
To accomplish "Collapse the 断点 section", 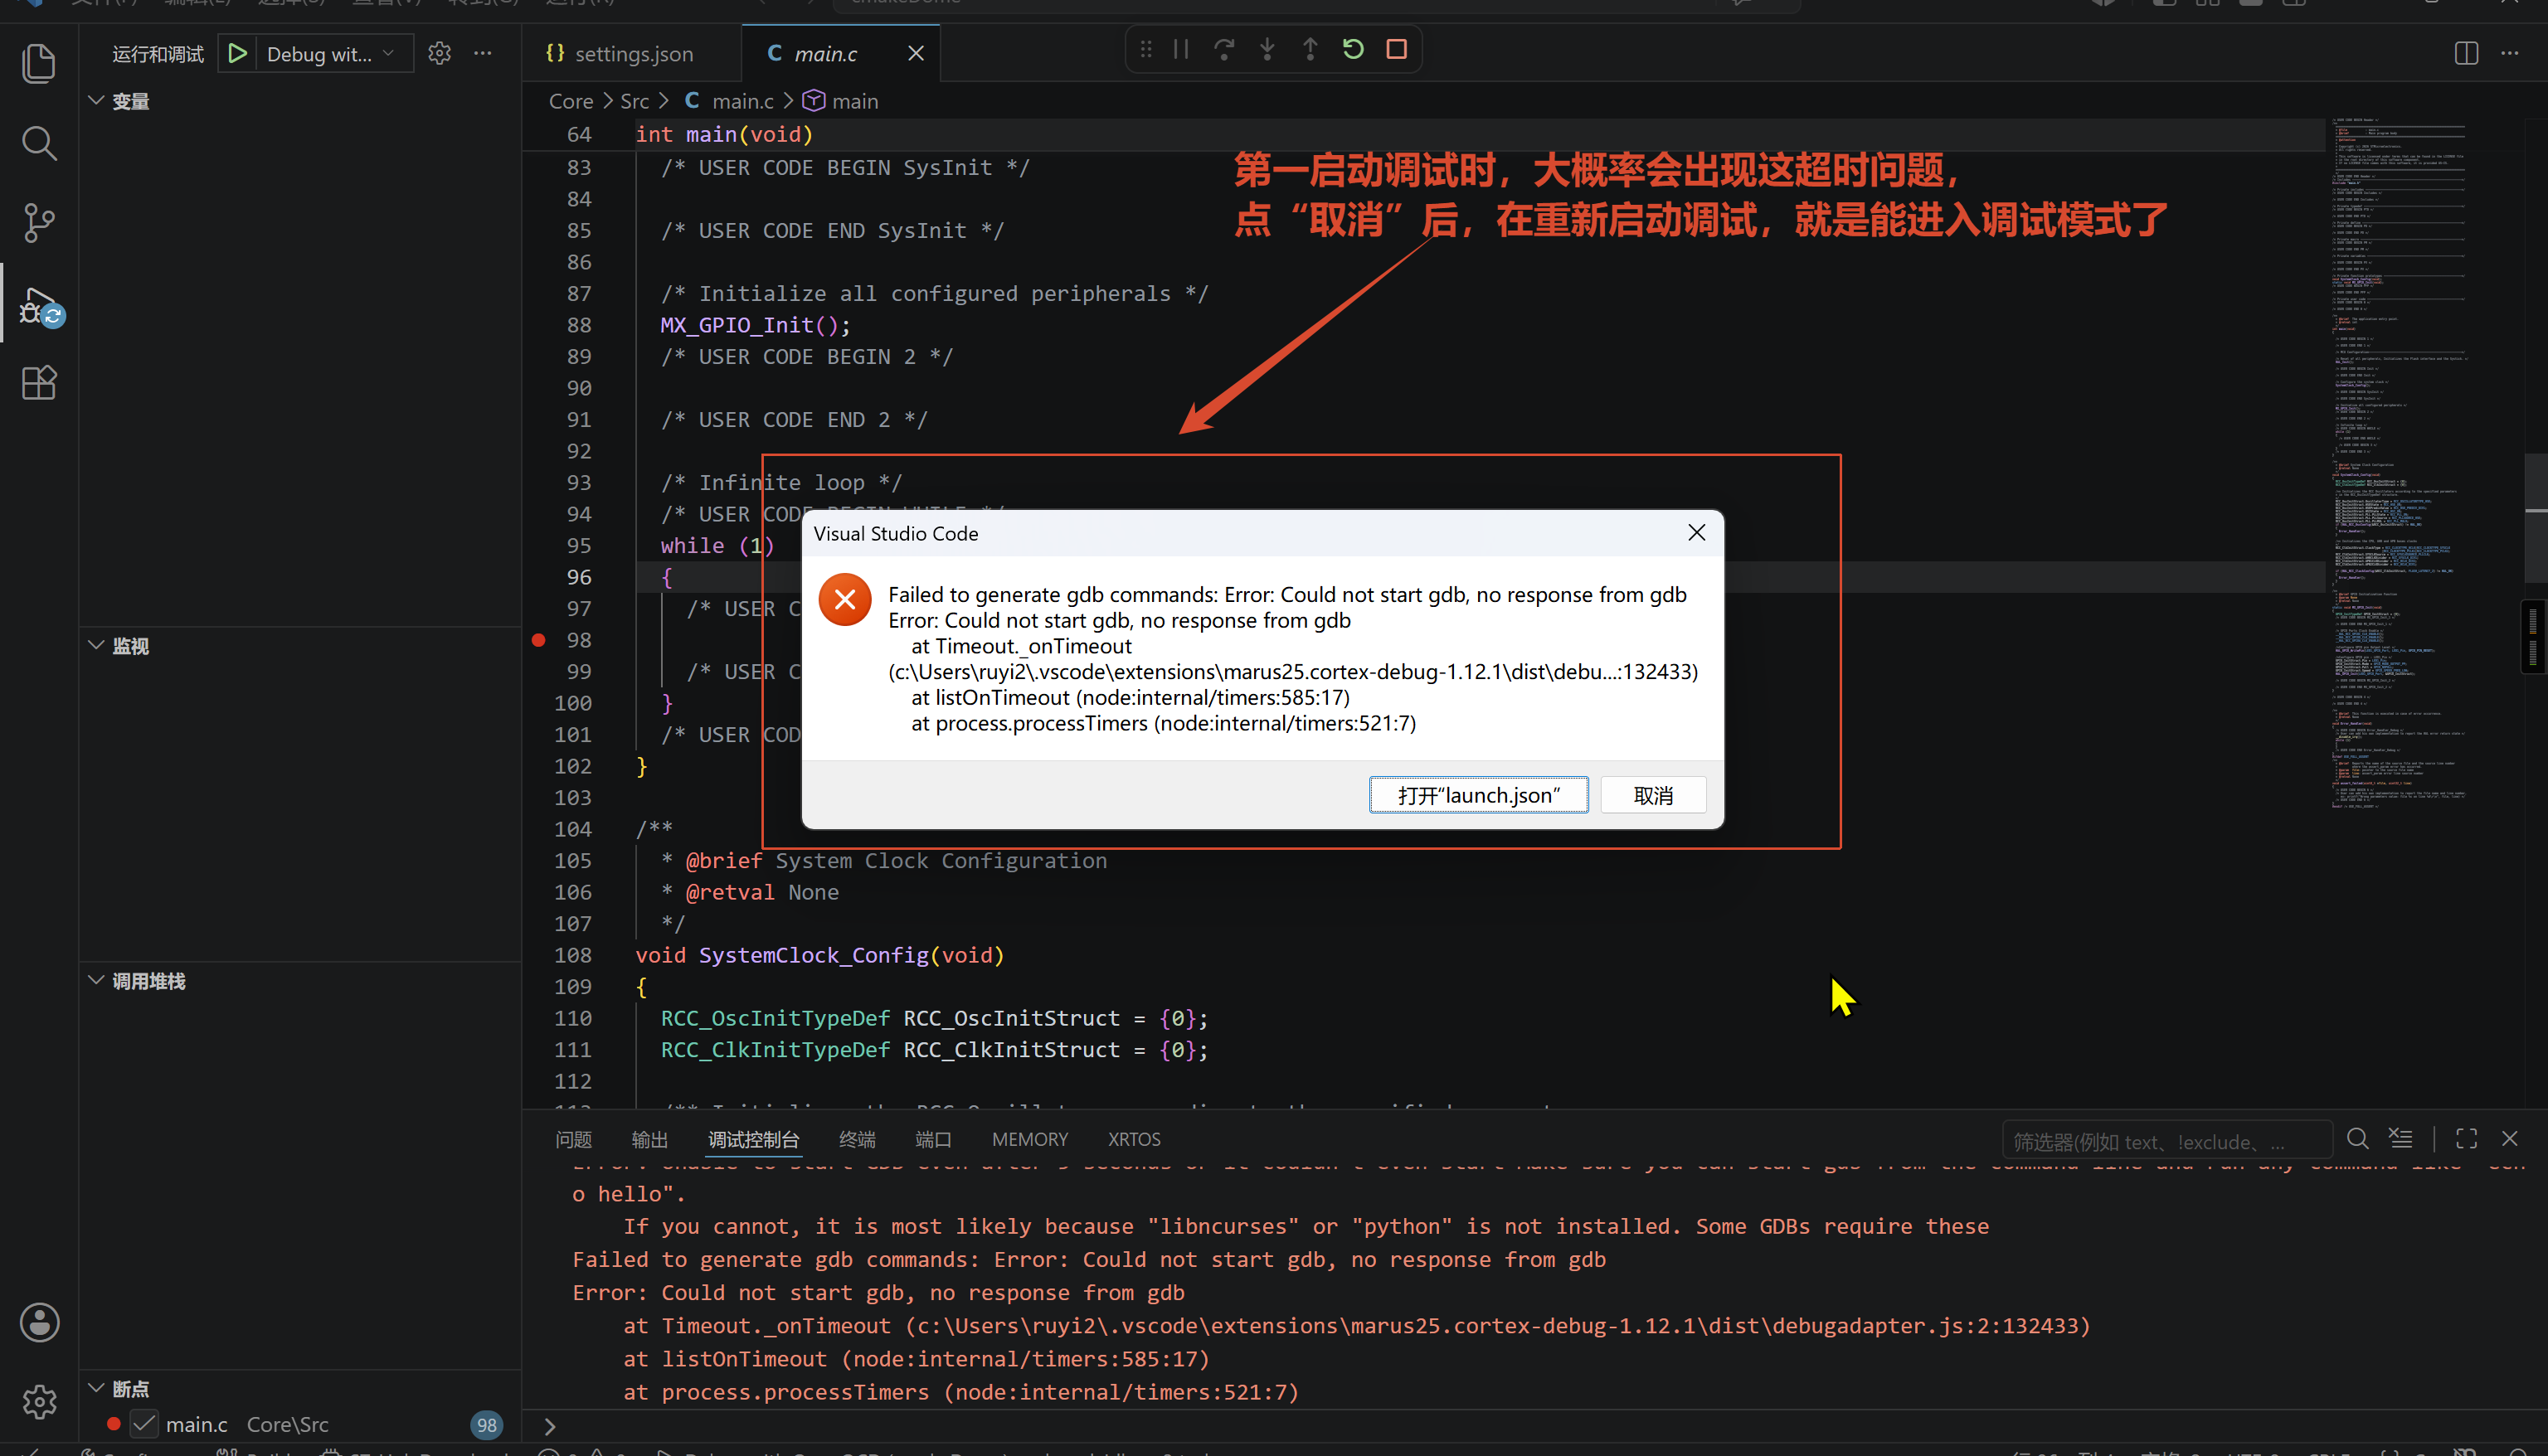I will tap(97, 1388).
